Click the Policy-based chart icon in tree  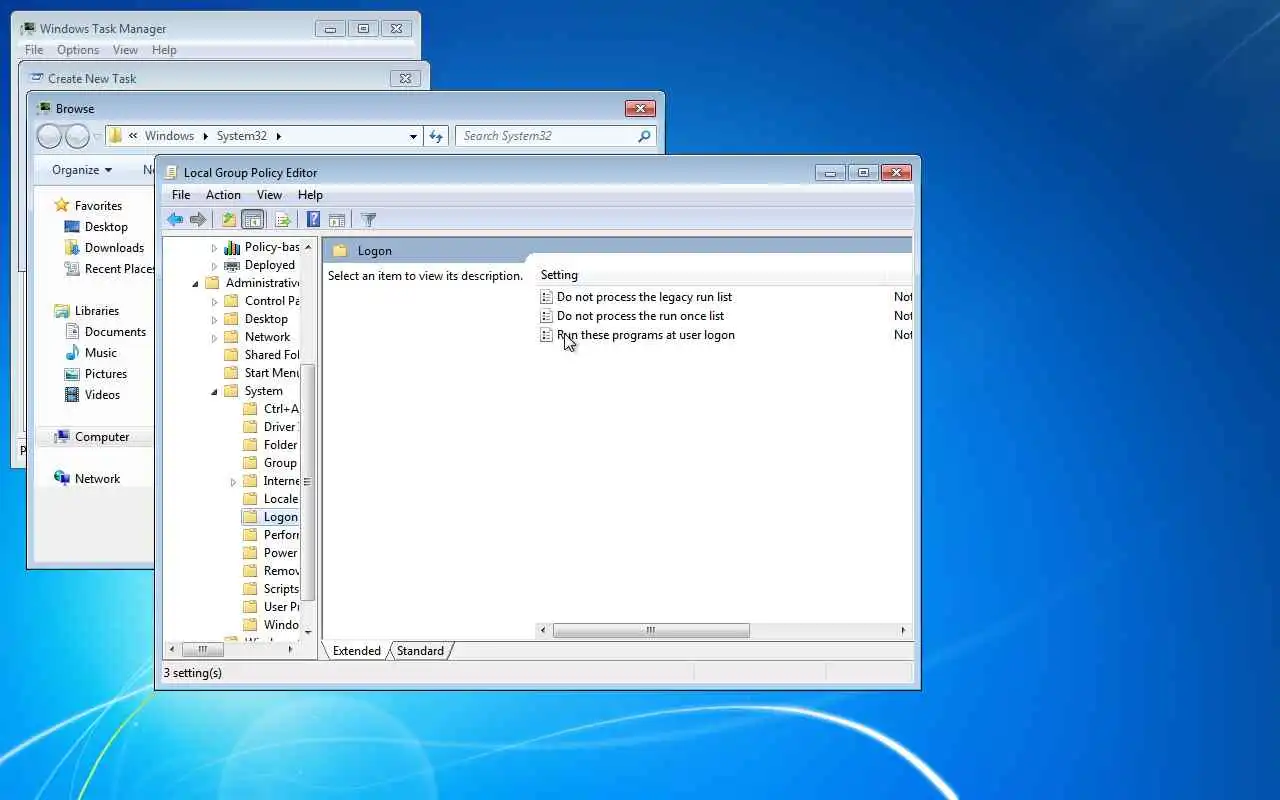(x=232, y=247)
